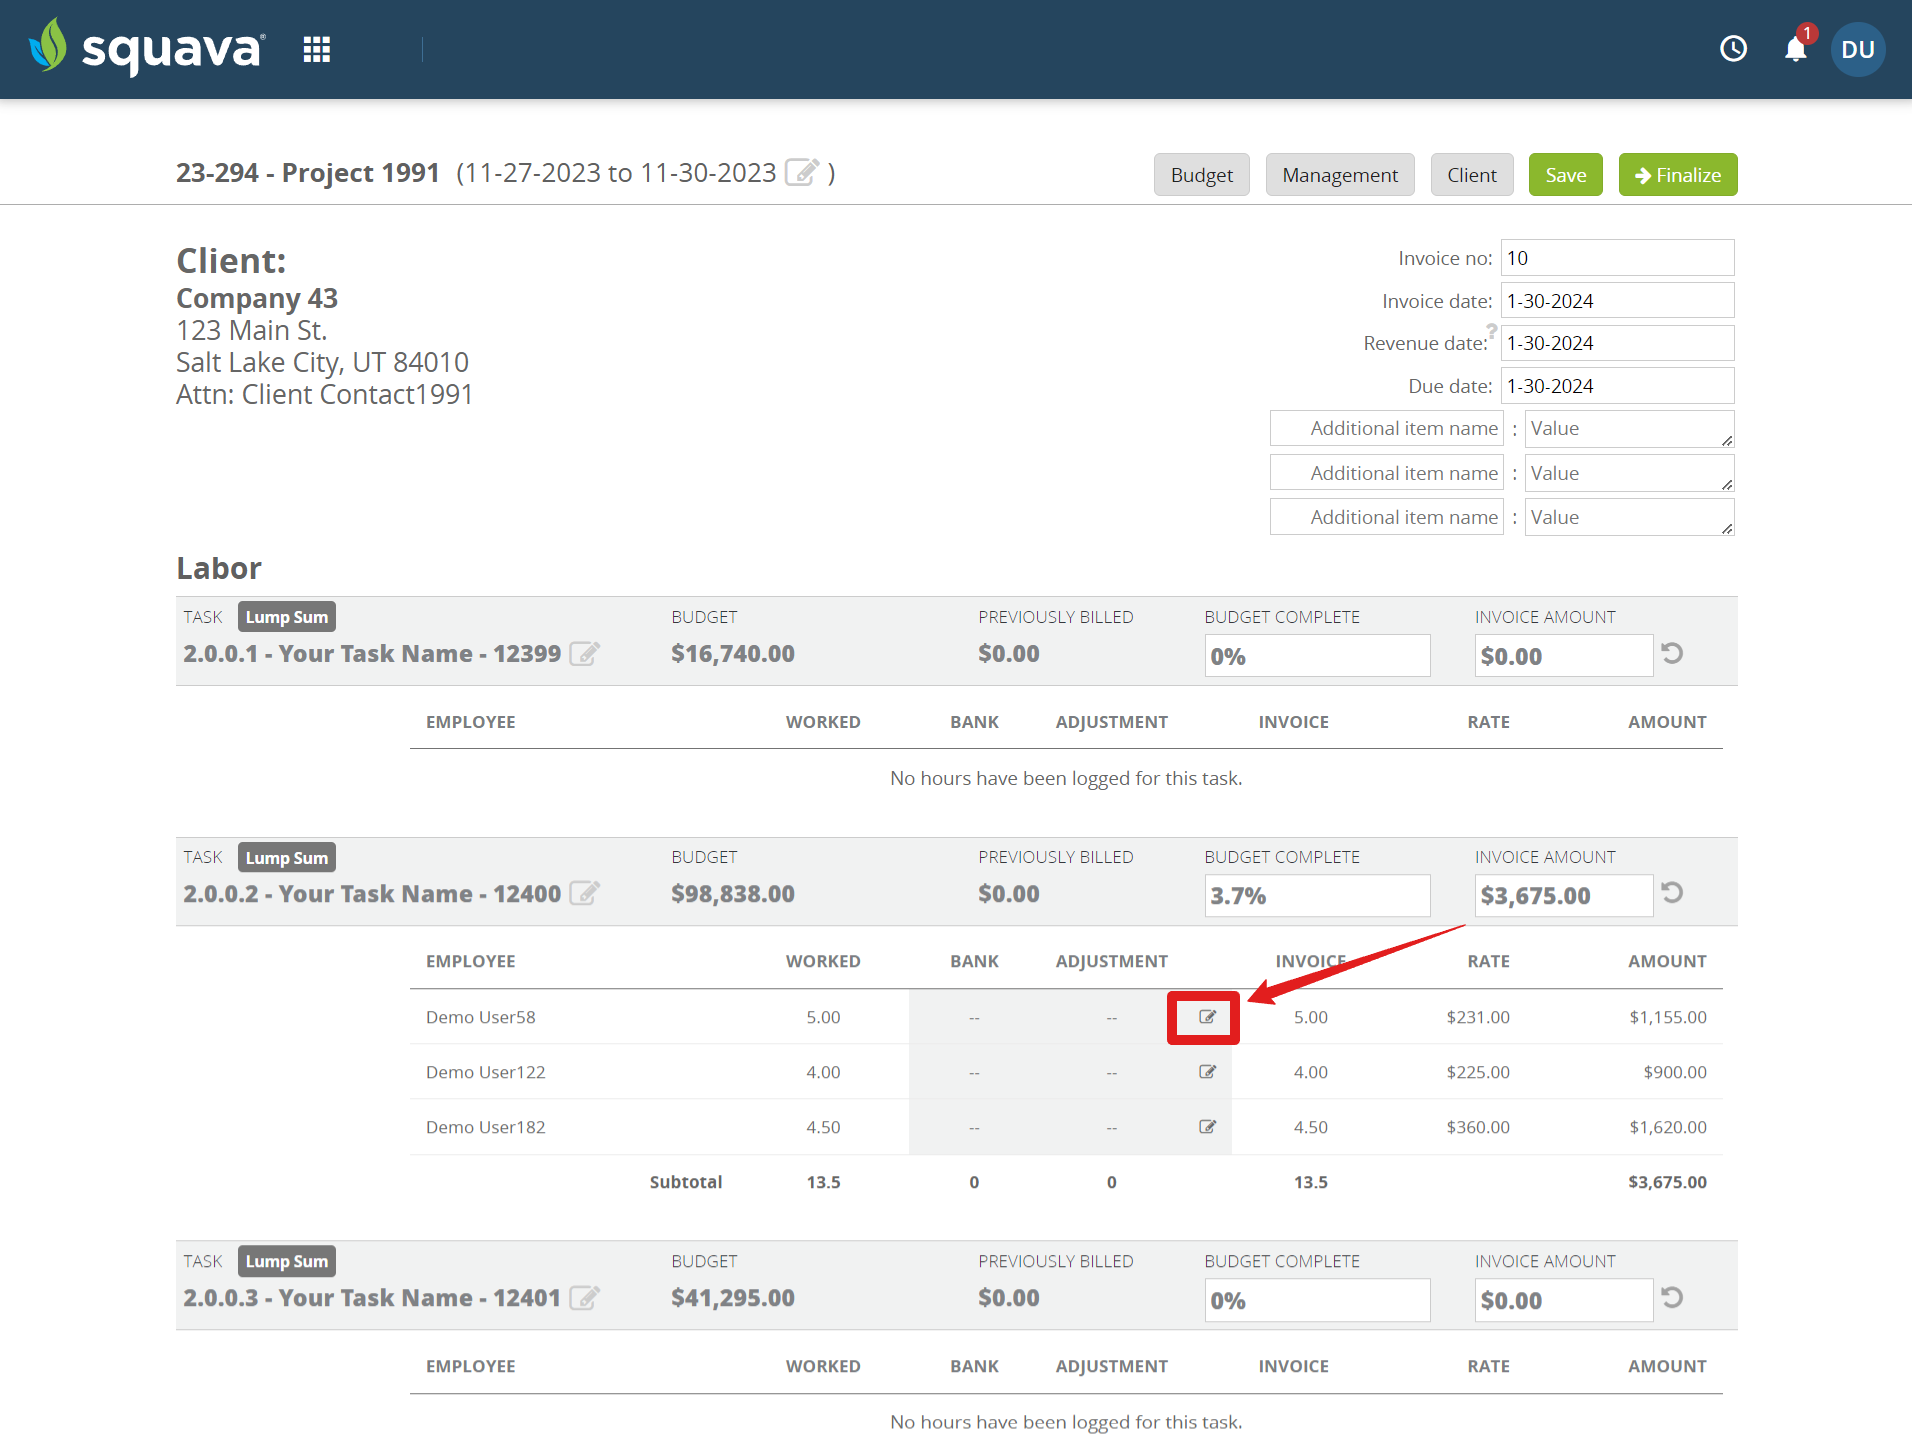
Task: Edit task name 12399 pencil icon
Action: [x=584, y=653]
